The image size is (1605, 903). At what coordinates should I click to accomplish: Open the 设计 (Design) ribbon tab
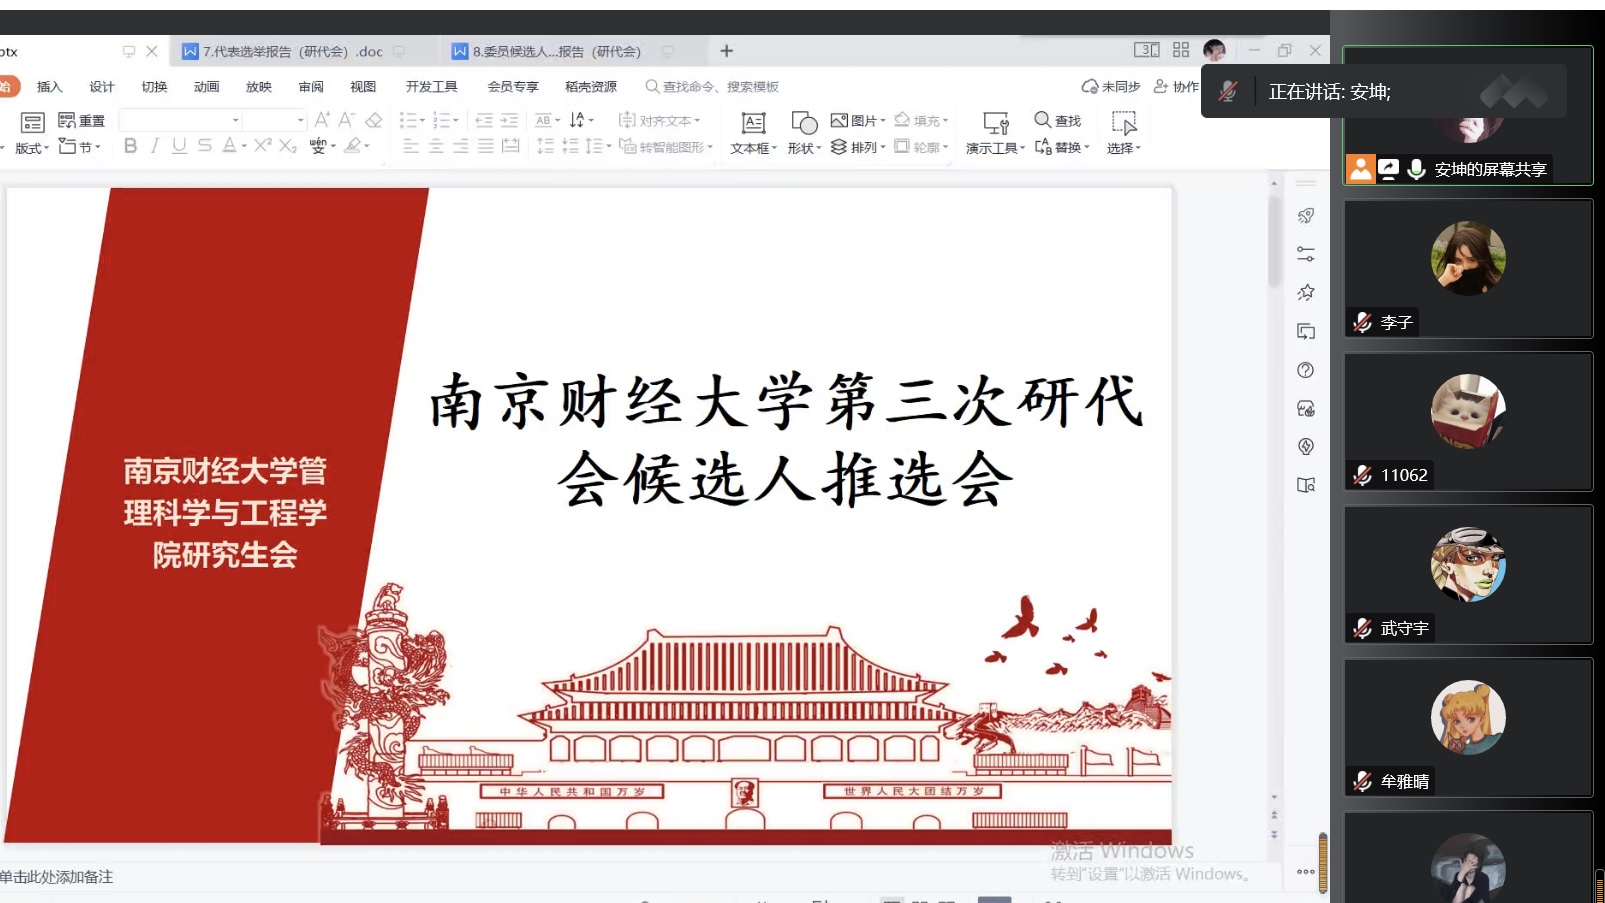point(101,87)
